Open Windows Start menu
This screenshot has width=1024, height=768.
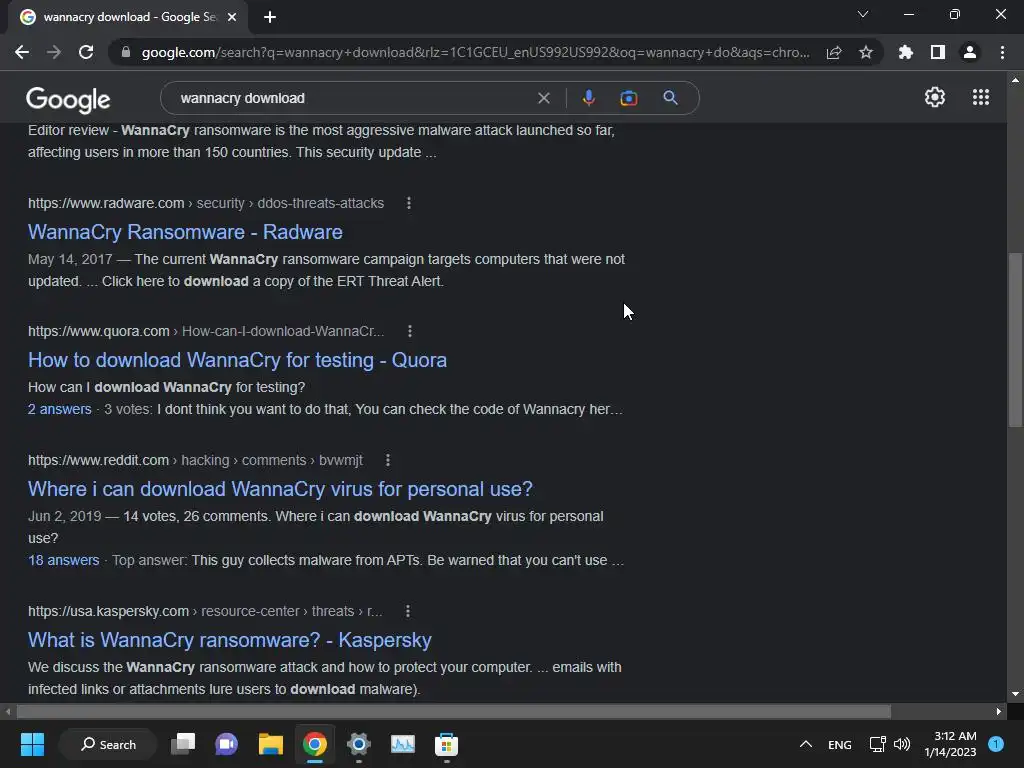pos(32,744)
